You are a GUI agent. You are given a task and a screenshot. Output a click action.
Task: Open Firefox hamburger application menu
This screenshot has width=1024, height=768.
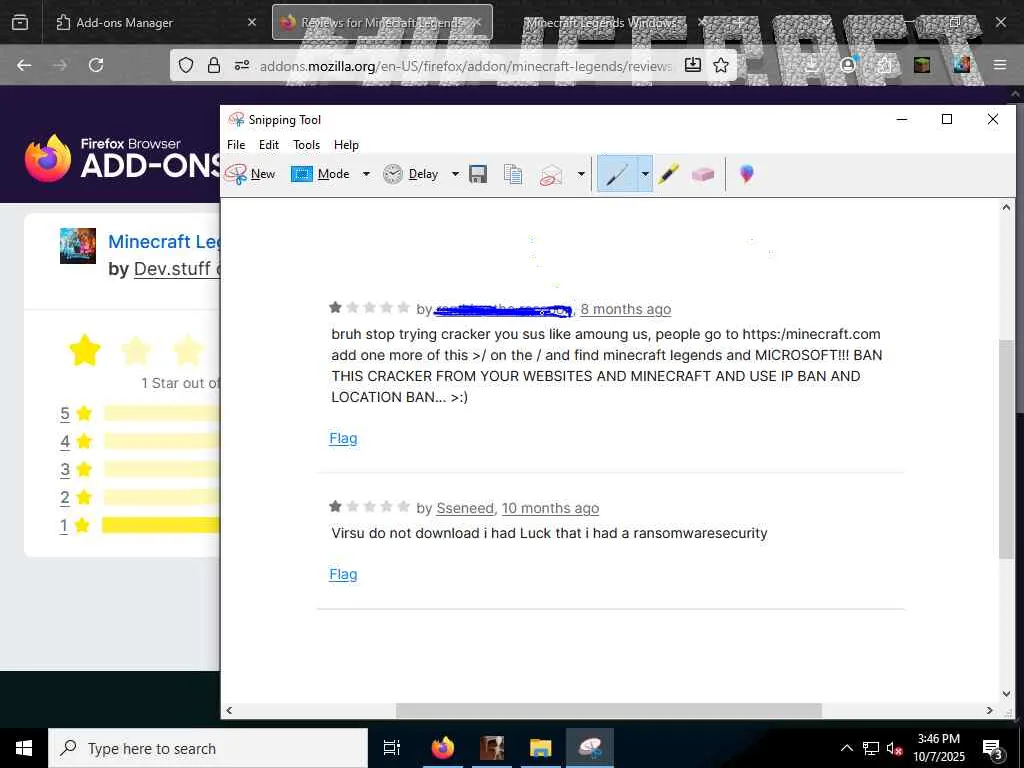pyautogui.click(x=1000, y=65)
